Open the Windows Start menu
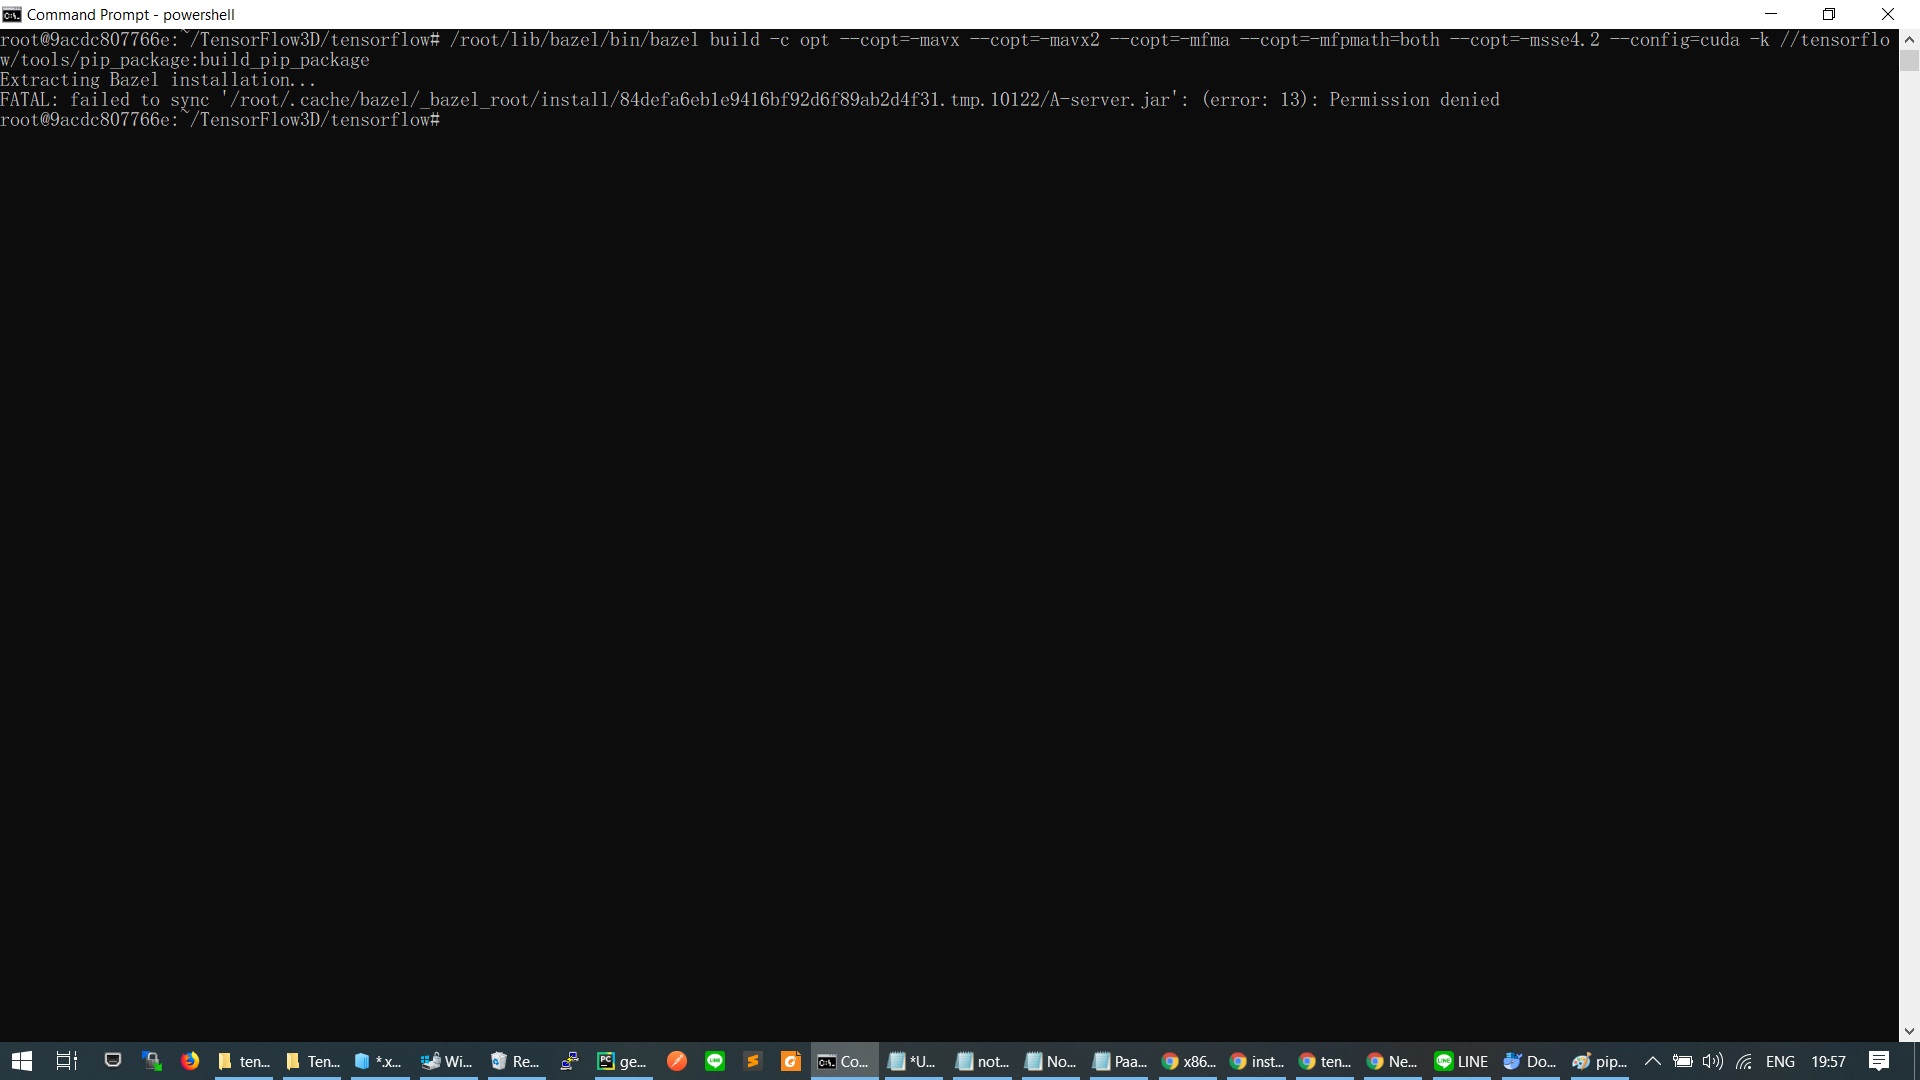The image size is (1920, 1080). click(20, 1061)
